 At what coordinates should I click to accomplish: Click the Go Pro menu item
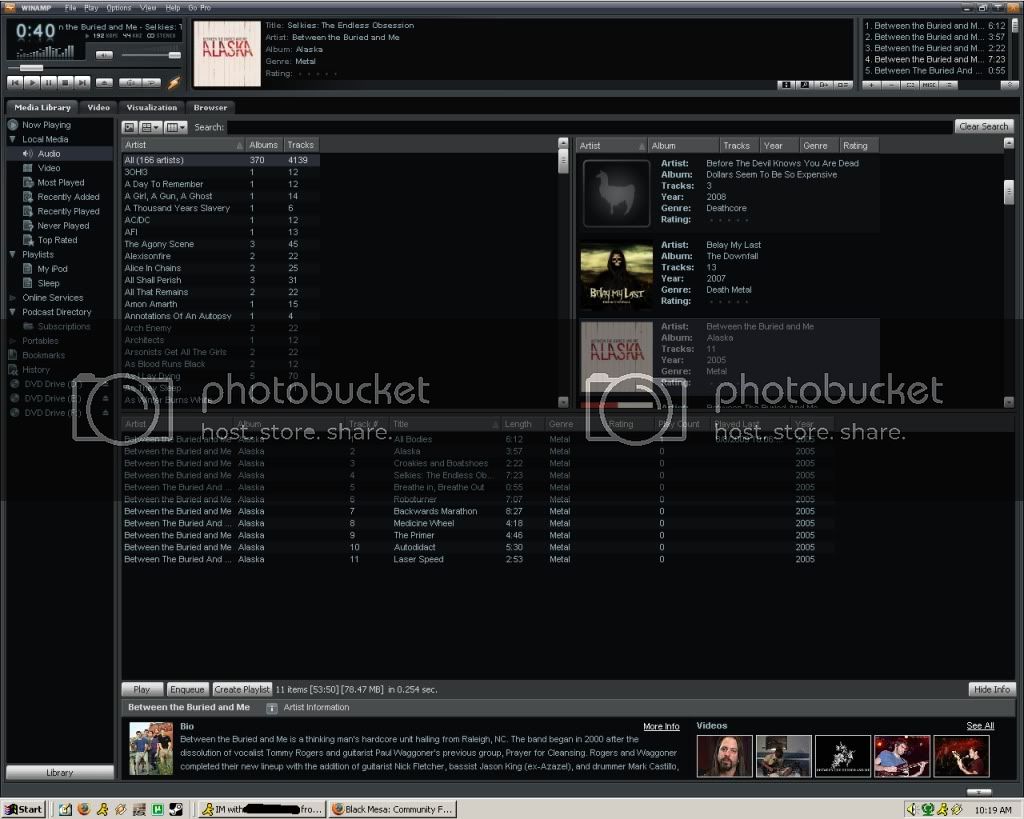pyautogui.click(x=199, y=8)
